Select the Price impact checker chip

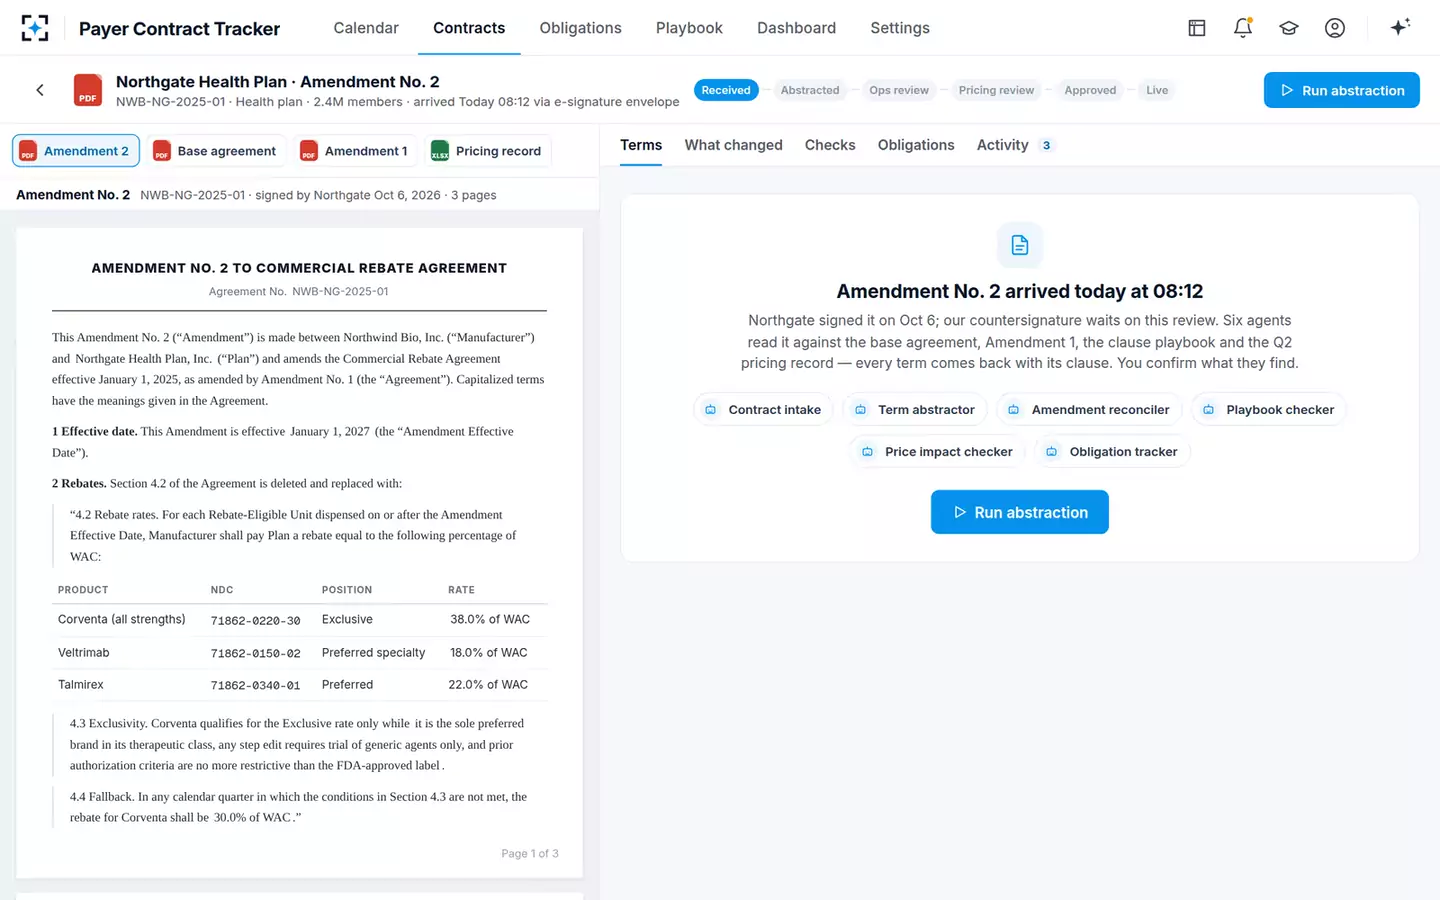937,452
